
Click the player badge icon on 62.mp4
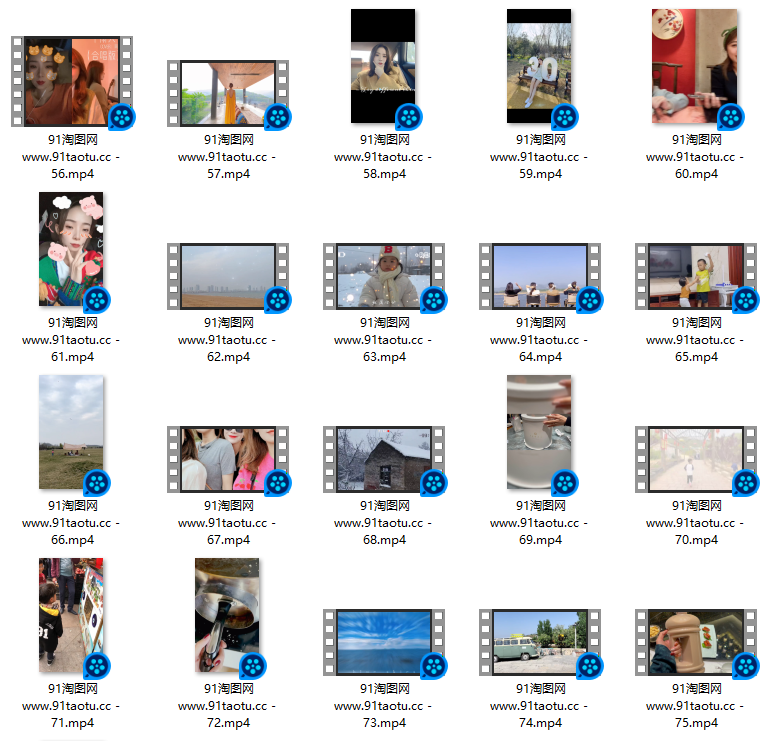click(278, 300)
